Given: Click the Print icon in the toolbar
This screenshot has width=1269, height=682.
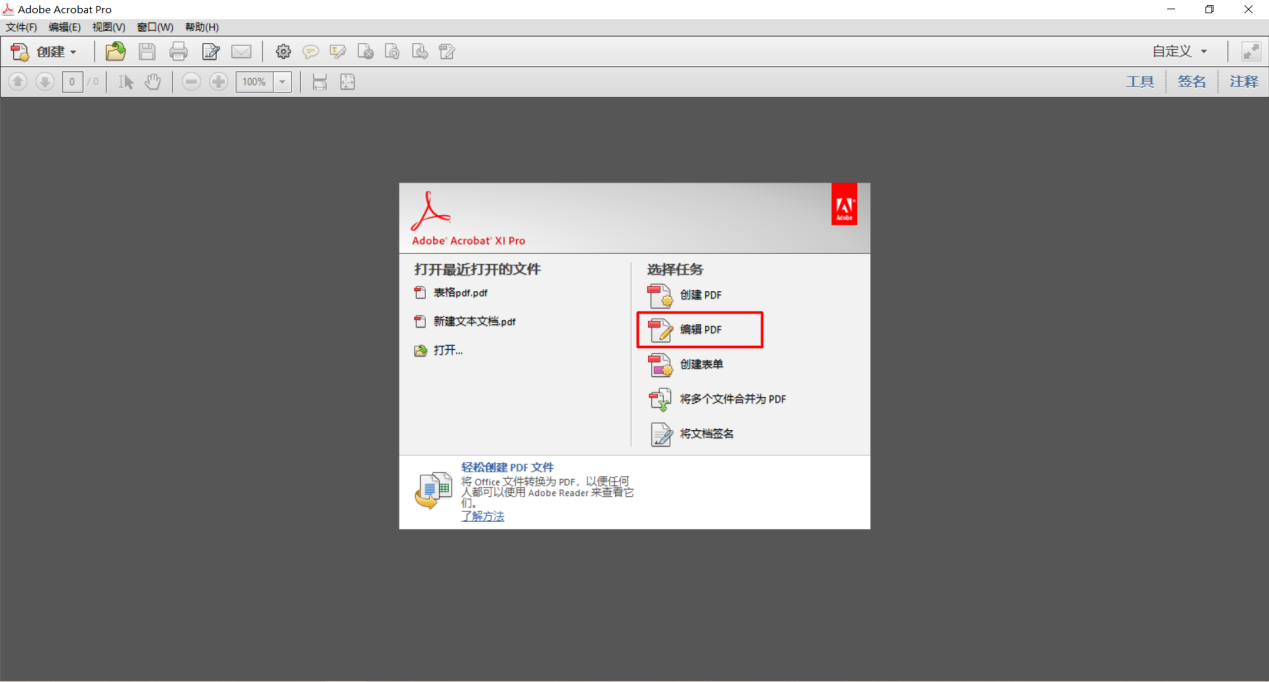Looking at the screenshot, I should (178, 52).
